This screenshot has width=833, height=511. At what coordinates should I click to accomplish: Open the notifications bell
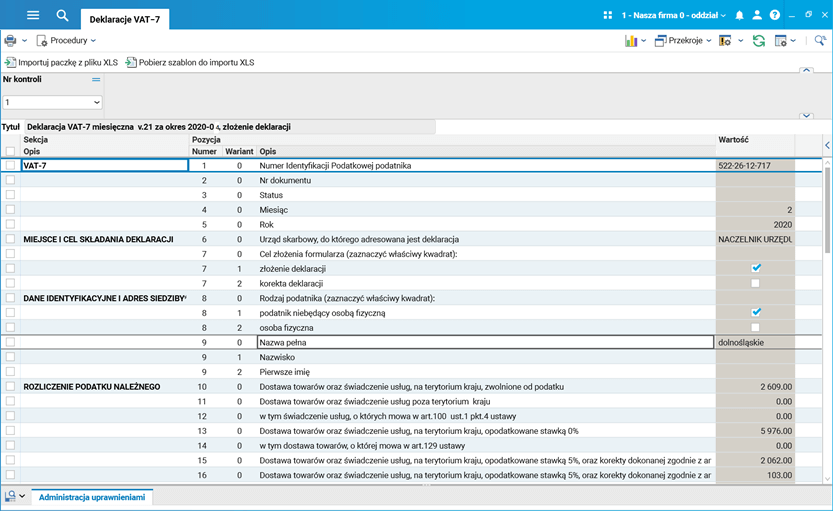[739, 16]
